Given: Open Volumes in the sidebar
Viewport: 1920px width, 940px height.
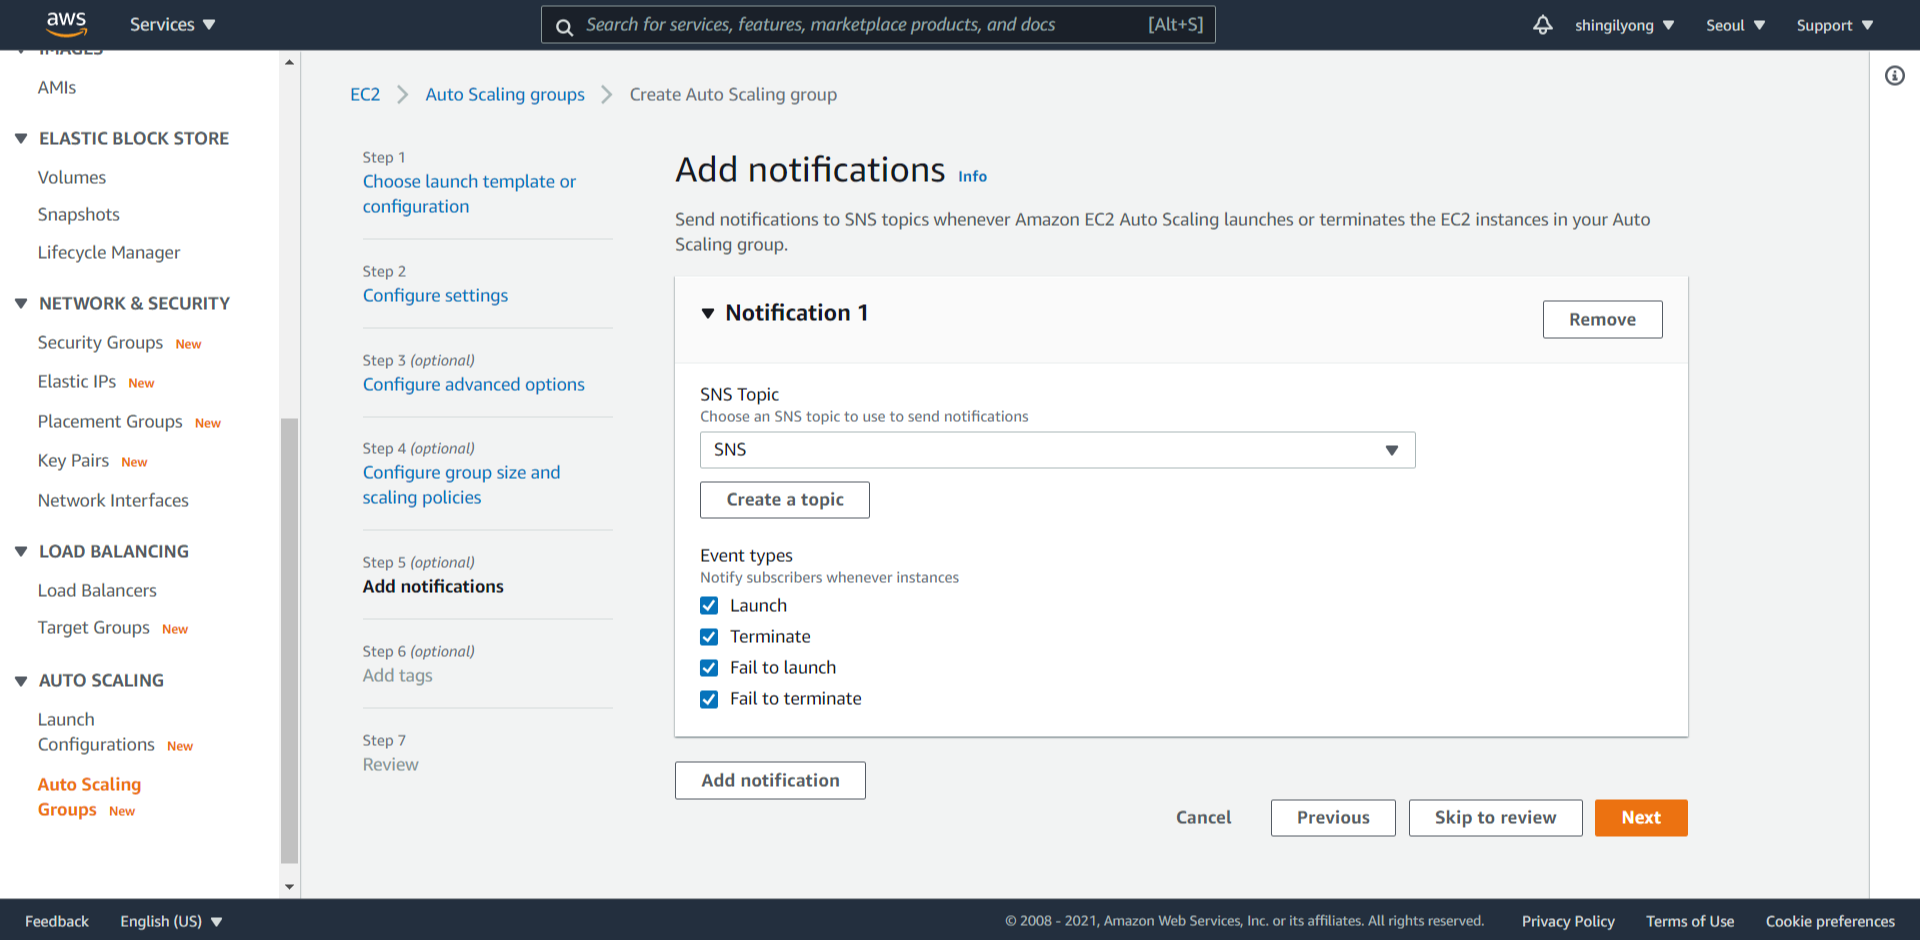Looking at the screenshot, I should 72,177.
